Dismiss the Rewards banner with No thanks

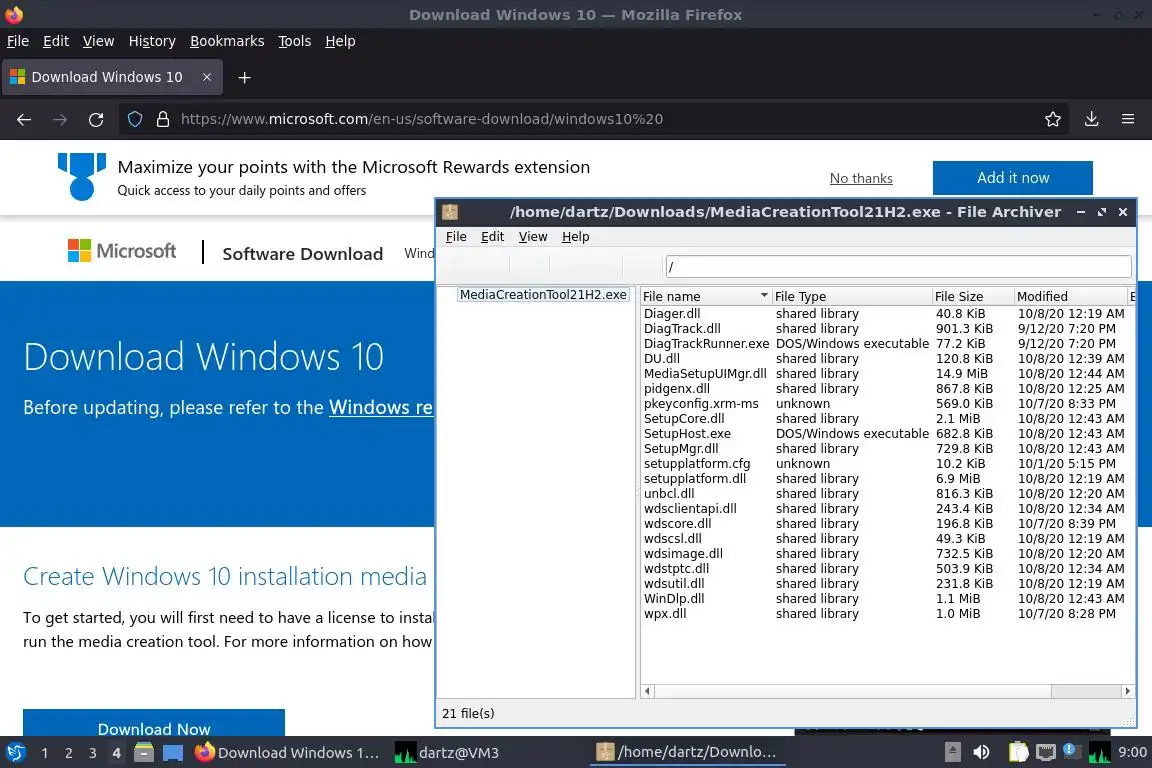click(x=861, y=178)
